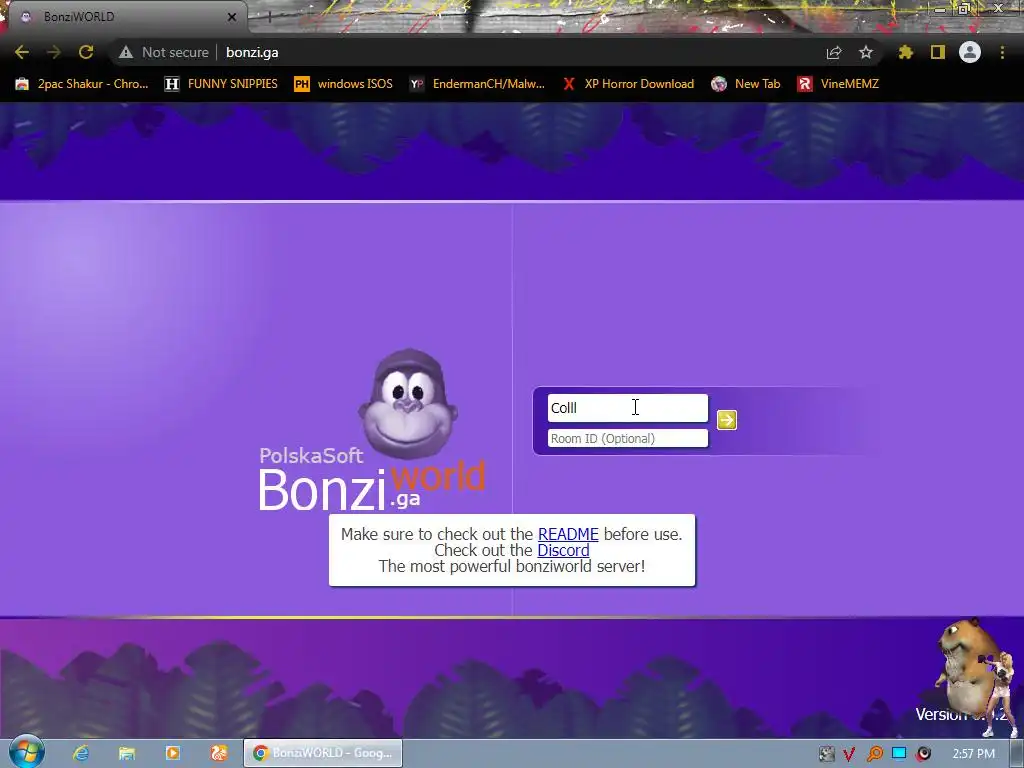Open a new browser tab with plus
The height and width of the screenshot is (768, 1024).
click(268, 17)
